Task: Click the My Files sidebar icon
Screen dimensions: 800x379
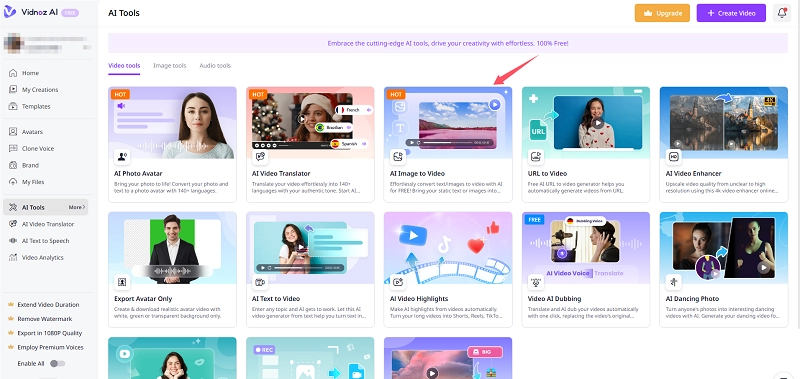Action: [13, 182]
